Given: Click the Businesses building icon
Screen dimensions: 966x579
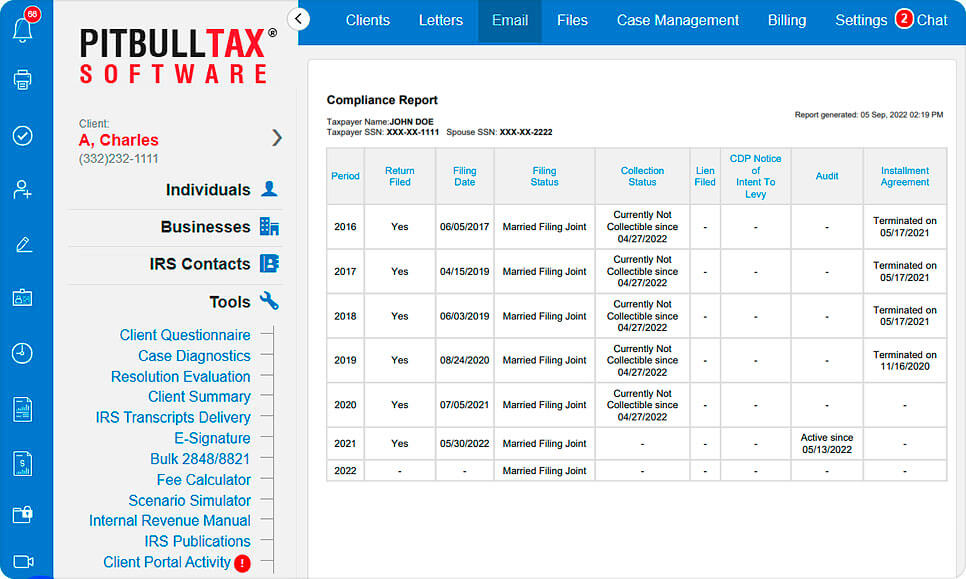Looking at the screenshot, I should click(x=269, y=227).
